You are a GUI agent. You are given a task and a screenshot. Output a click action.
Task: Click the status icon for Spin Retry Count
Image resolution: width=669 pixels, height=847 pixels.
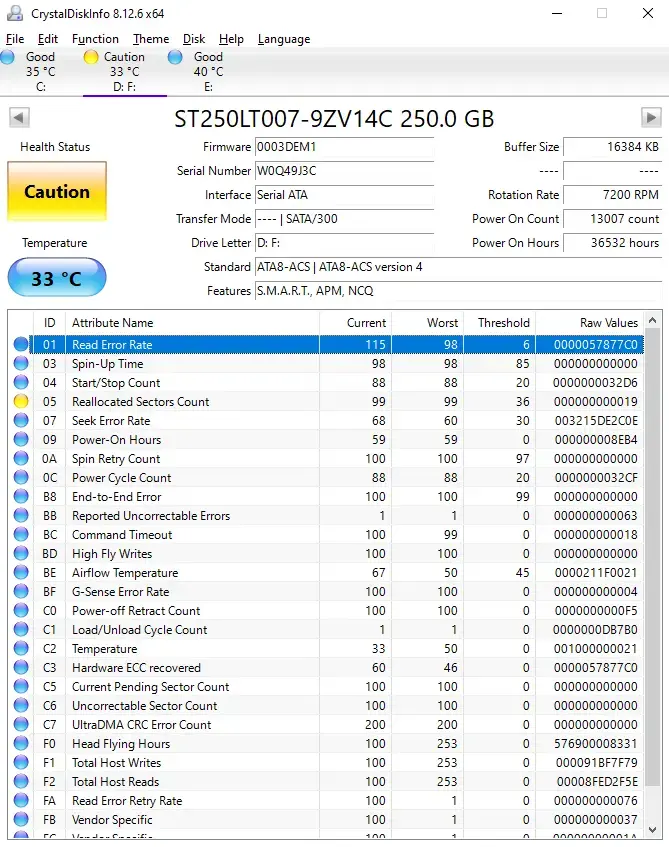(21, 458)
